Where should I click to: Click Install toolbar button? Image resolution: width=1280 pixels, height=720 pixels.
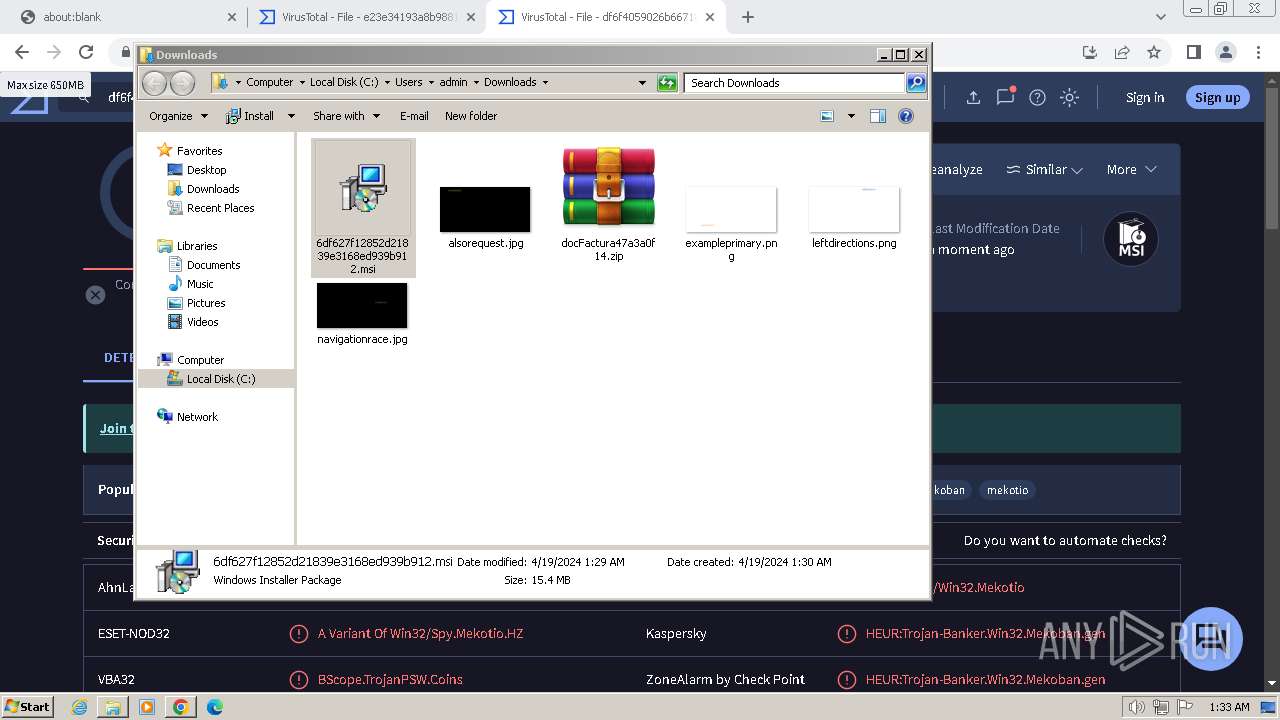(250, 116)
